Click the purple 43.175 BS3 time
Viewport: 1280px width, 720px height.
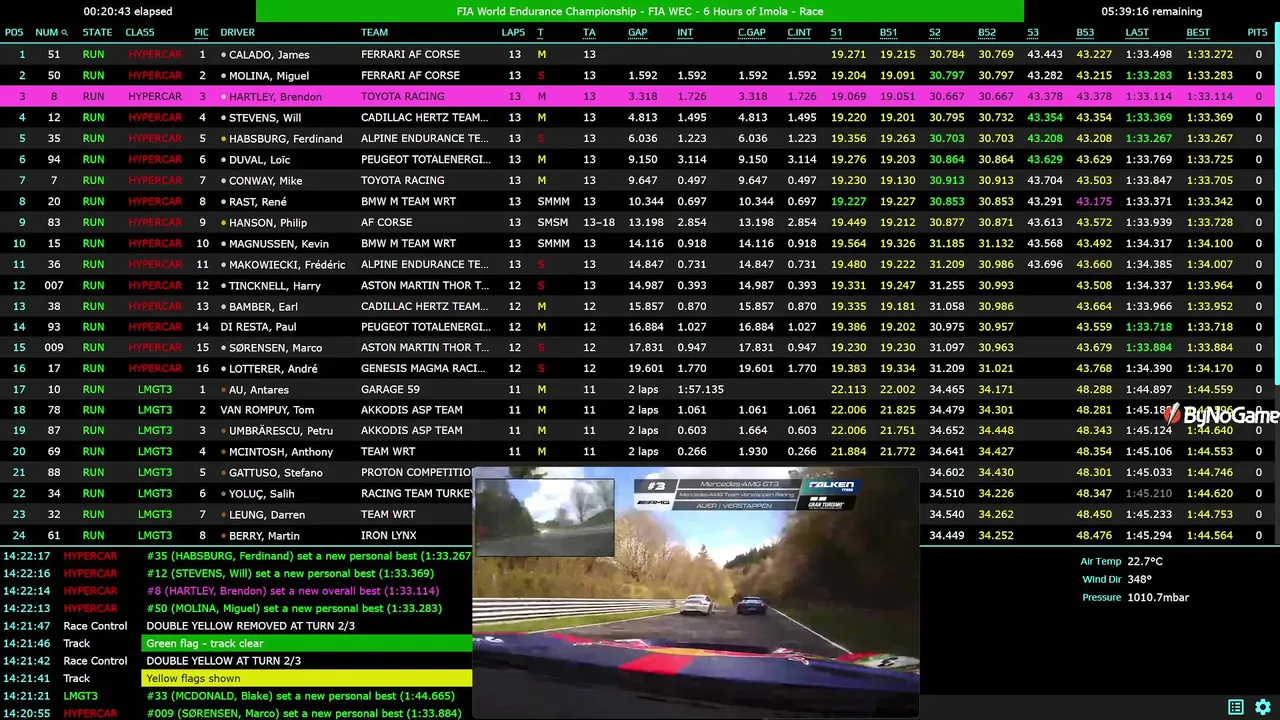tap(1094, 202)
